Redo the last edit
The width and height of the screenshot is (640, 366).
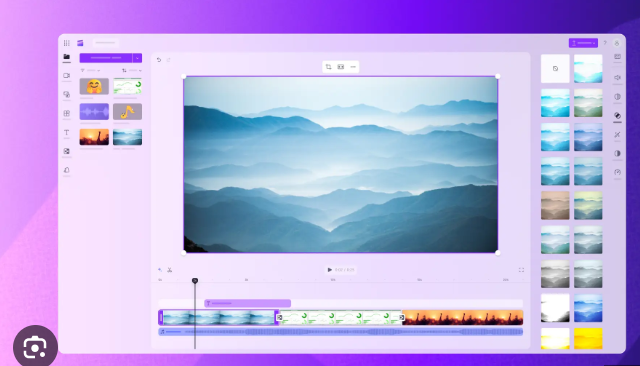(x=168, y=60)
